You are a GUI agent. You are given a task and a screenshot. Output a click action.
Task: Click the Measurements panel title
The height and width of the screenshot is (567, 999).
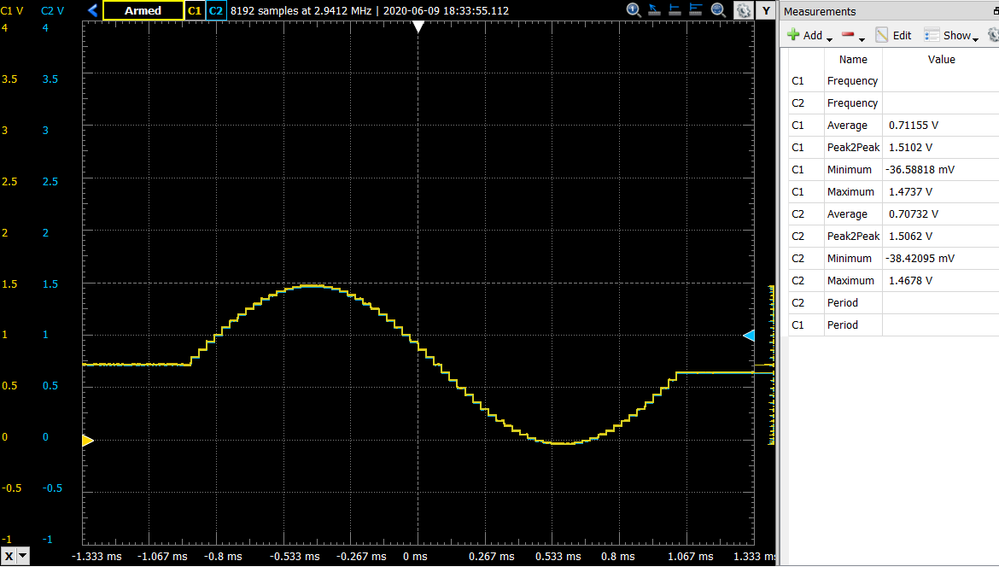[x=819, y=11]
